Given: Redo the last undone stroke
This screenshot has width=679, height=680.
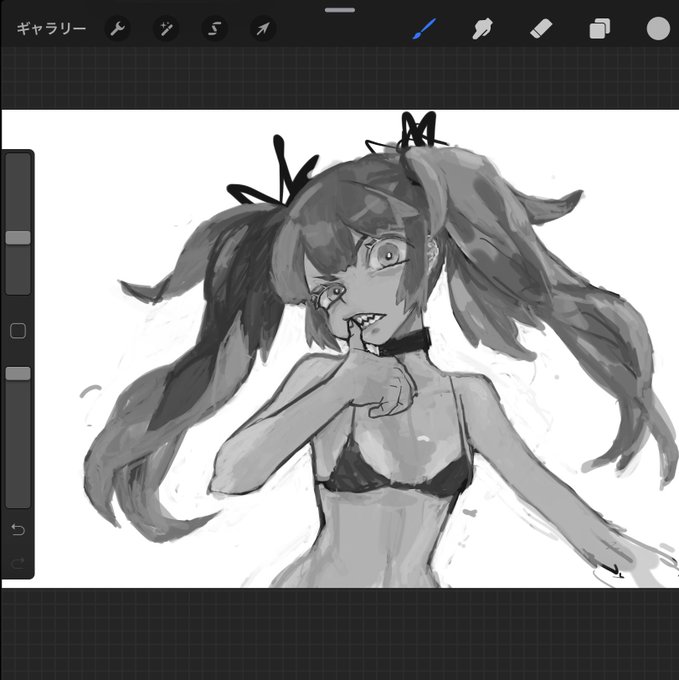Looking at the screenshot, I should click(x=18, y=563).
